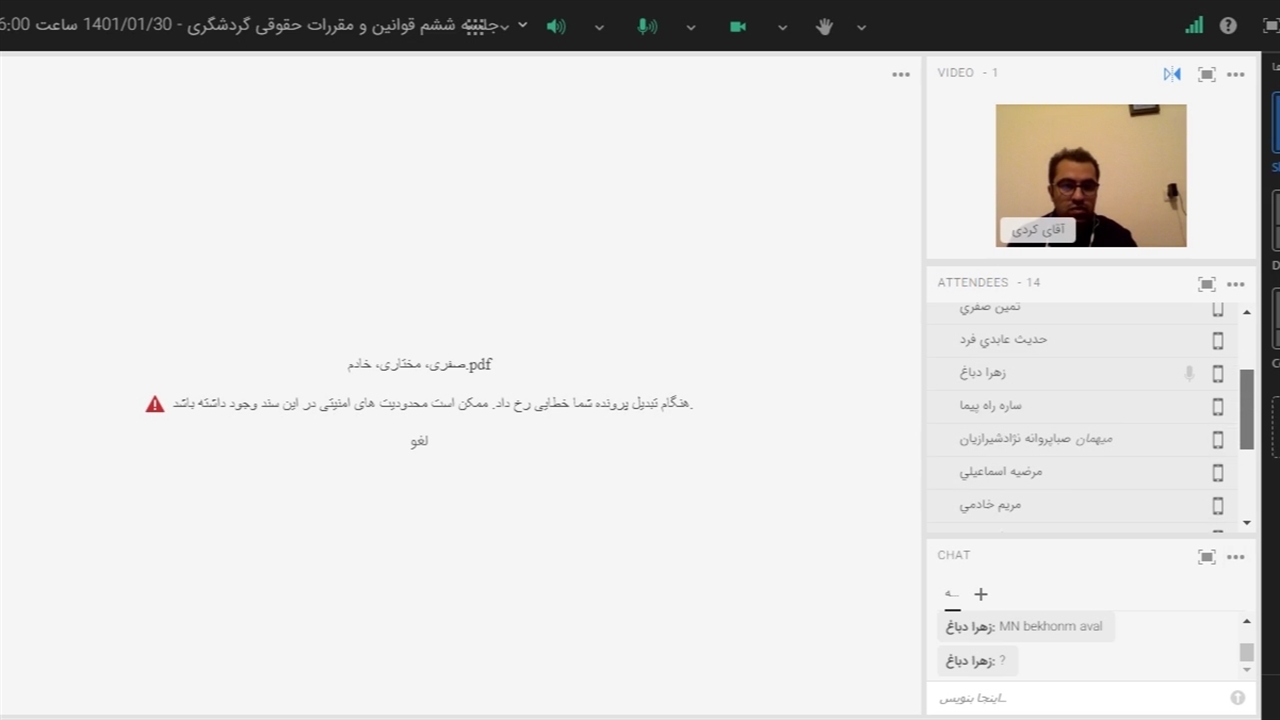Click the Attendees list scrollbar
Viewport: 1280px width, 720px height.
coord(1246,410)
